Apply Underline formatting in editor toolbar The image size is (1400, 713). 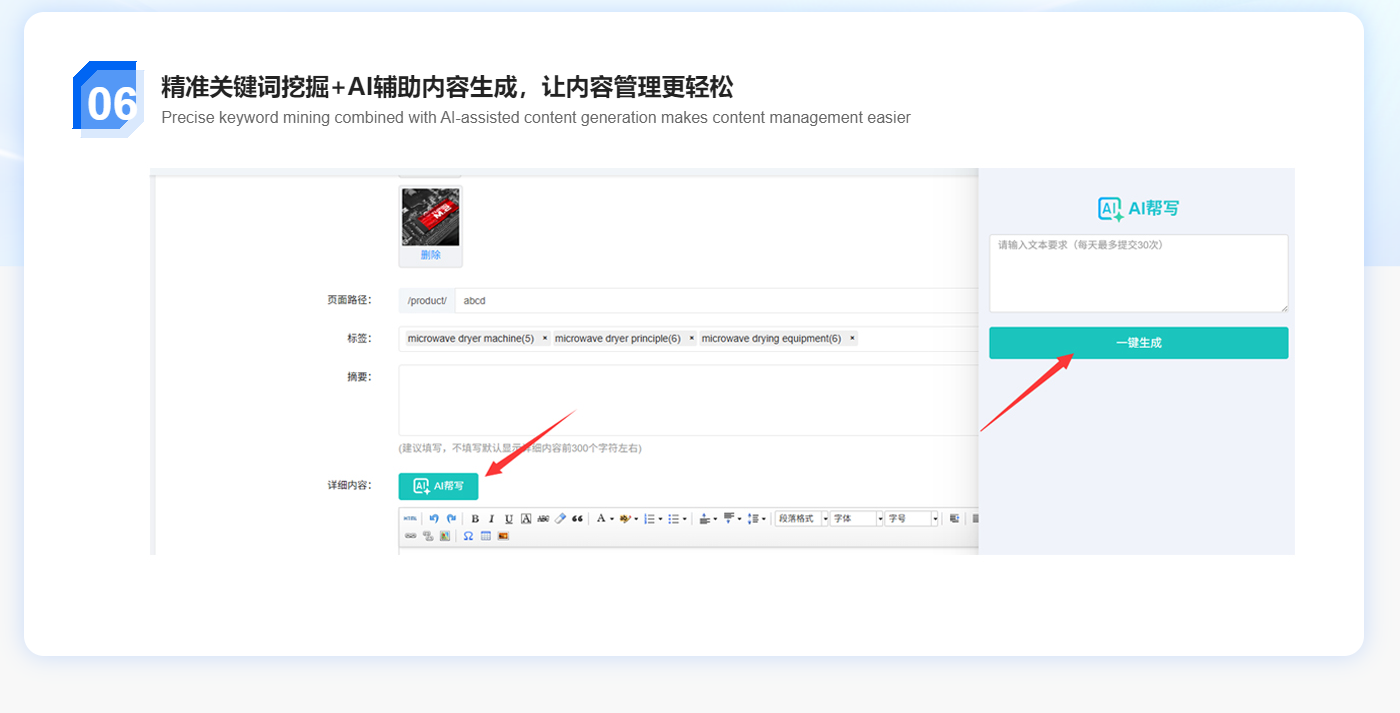508,519
